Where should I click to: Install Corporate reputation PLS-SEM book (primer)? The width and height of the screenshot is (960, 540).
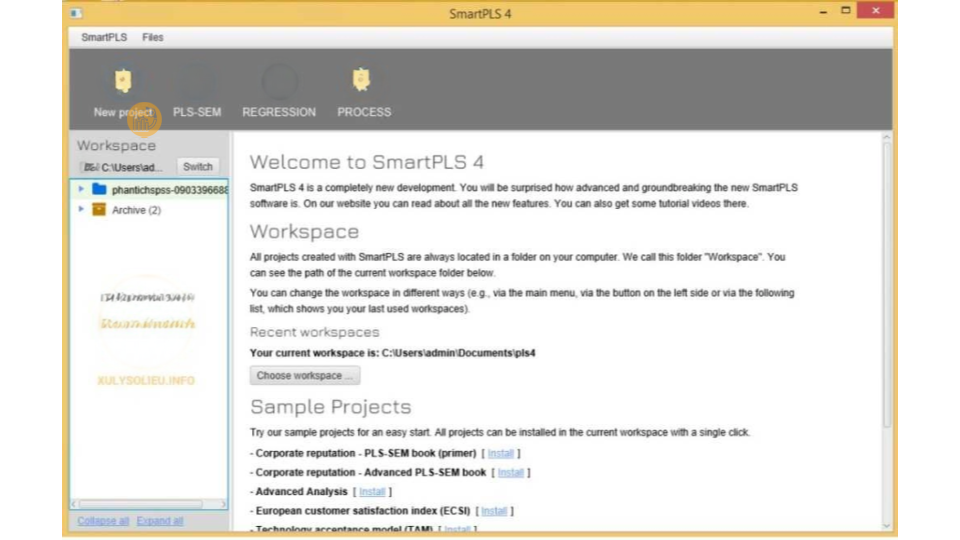click(x=501, y=454)
